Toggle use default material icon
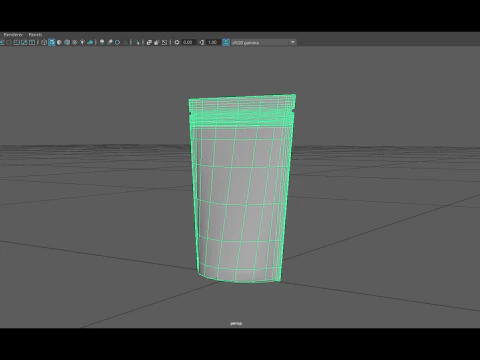The width and height of the screenshot is (480, 360). point(59,42)
